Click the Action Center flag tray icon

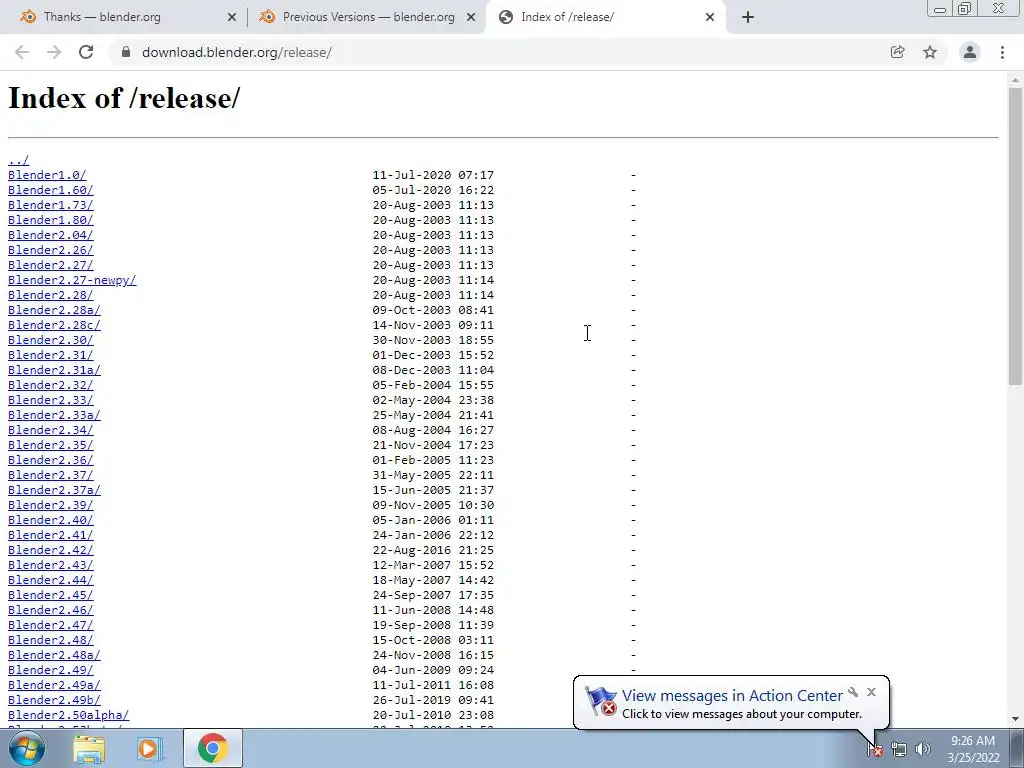click(874, 750)
